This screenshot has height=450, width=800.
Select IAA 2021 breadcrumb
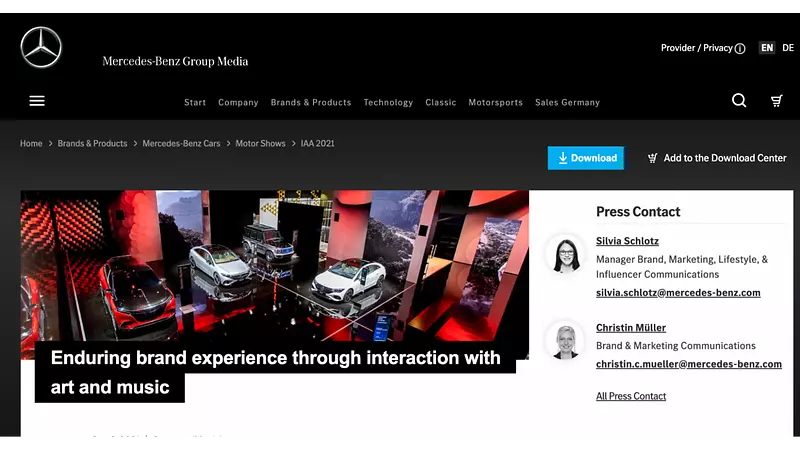[317, 143]
